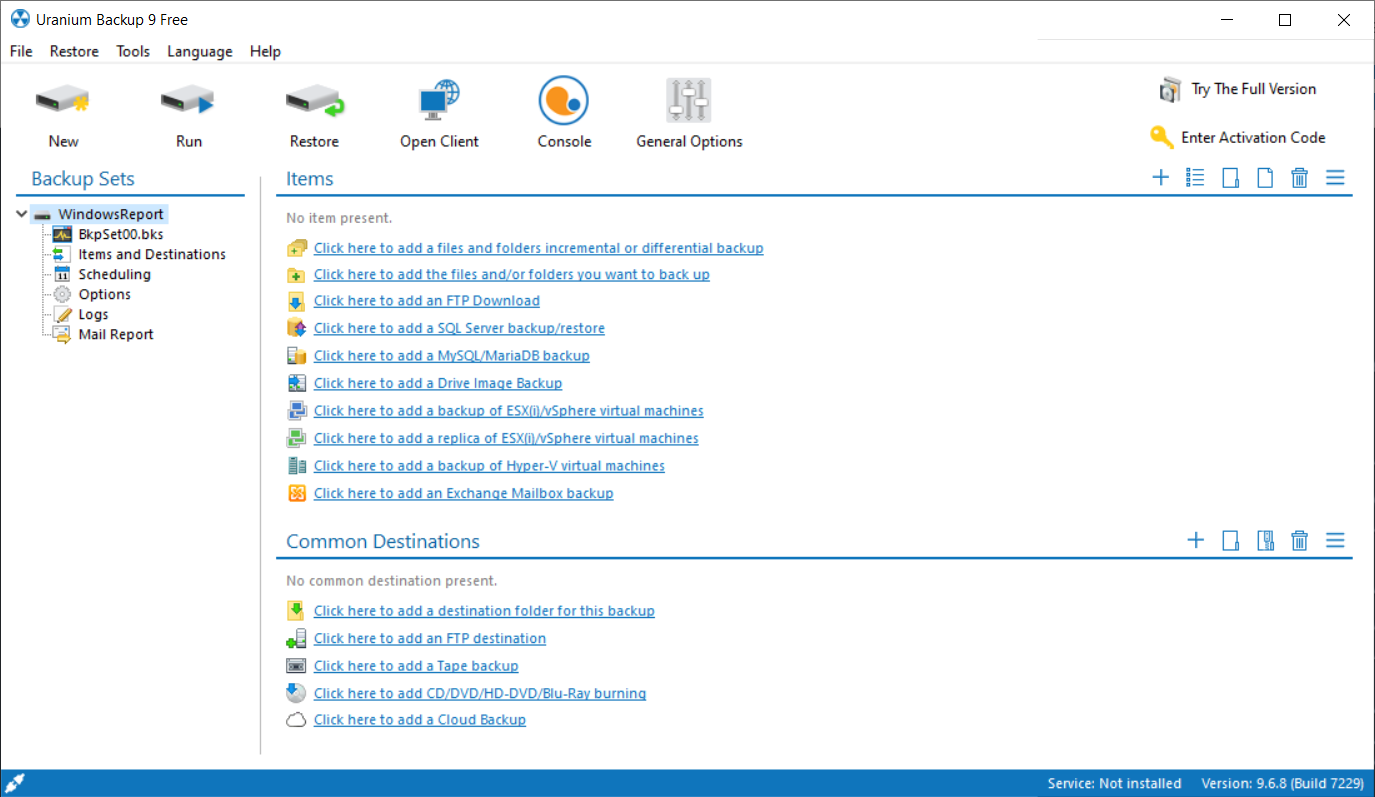This screenshot has height=797, width=1375.
Task: Run the backup with the Run icon
Action: (188, 101)
